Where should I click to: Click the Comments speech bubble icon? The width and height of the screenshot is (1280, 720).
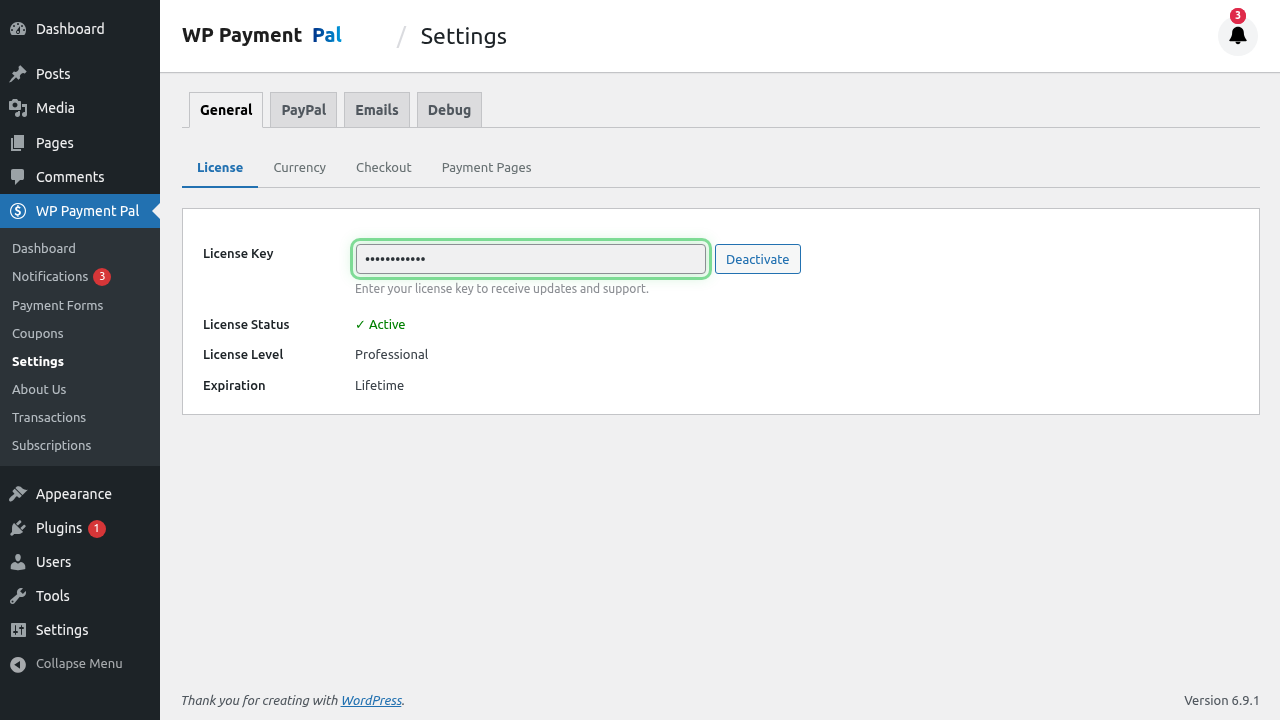coord(18,177)
